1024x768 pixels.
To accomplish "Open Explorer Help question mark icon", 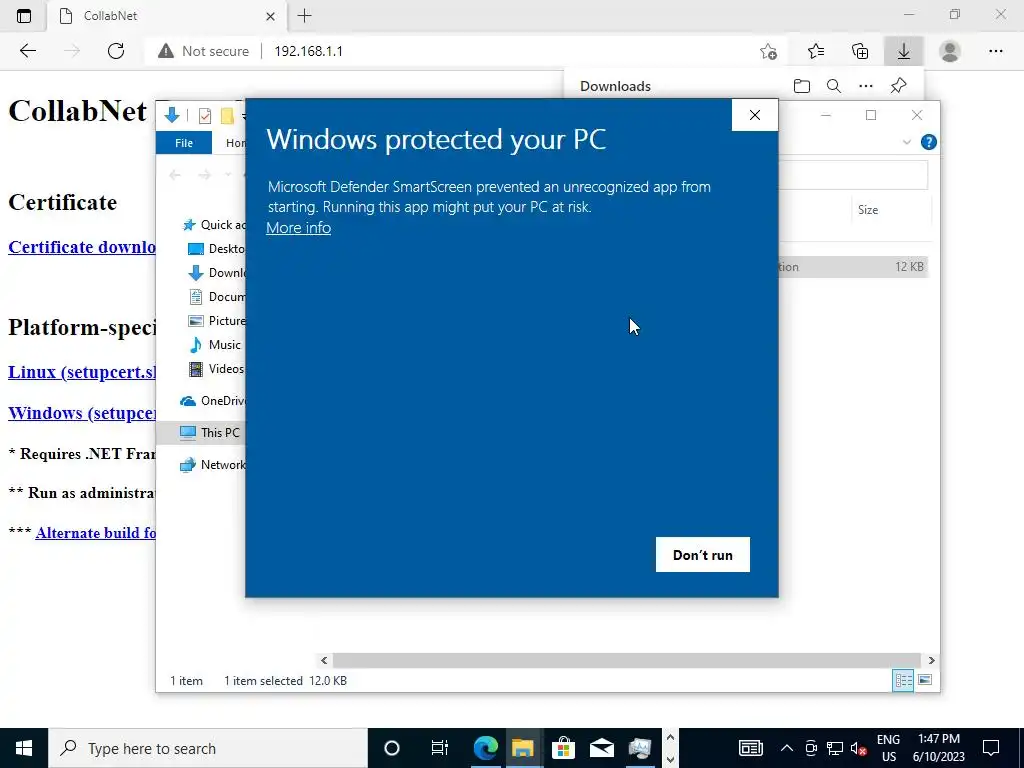I will point(928,142).
